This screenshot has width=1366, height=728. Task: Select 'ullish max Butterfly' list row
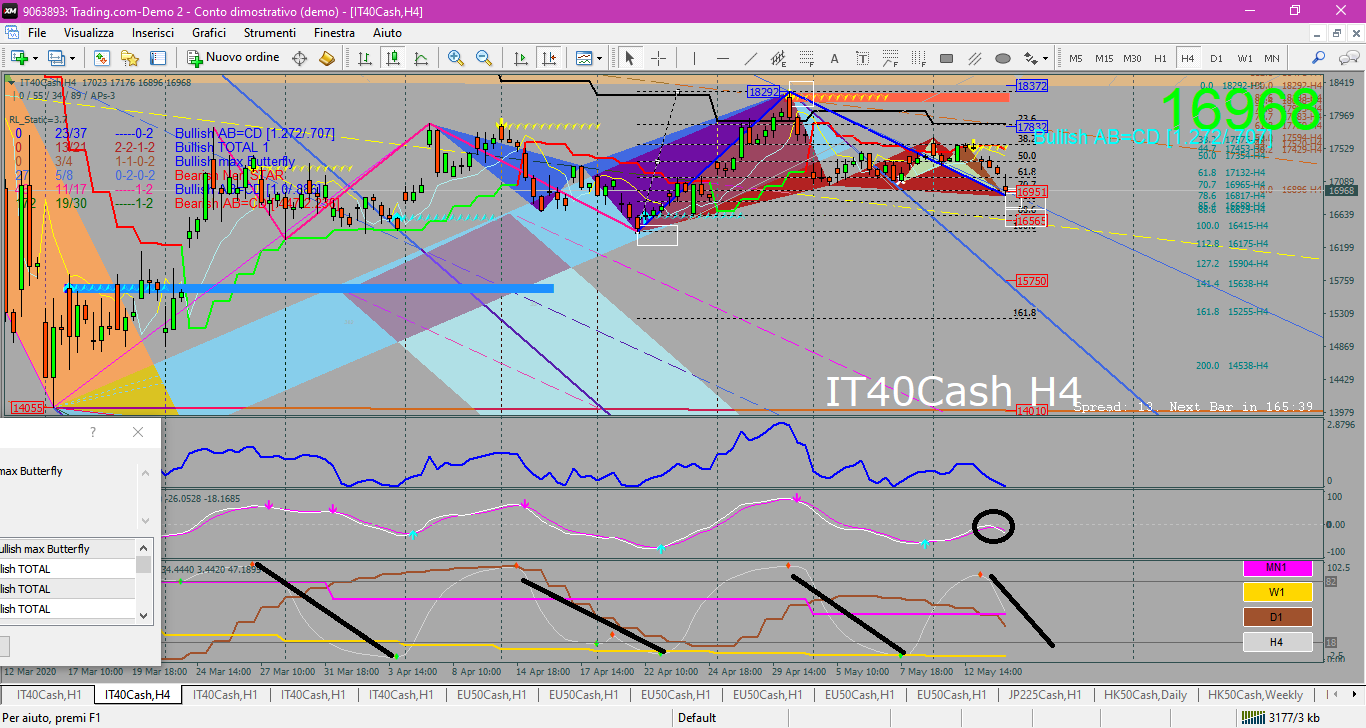point(67,549)
